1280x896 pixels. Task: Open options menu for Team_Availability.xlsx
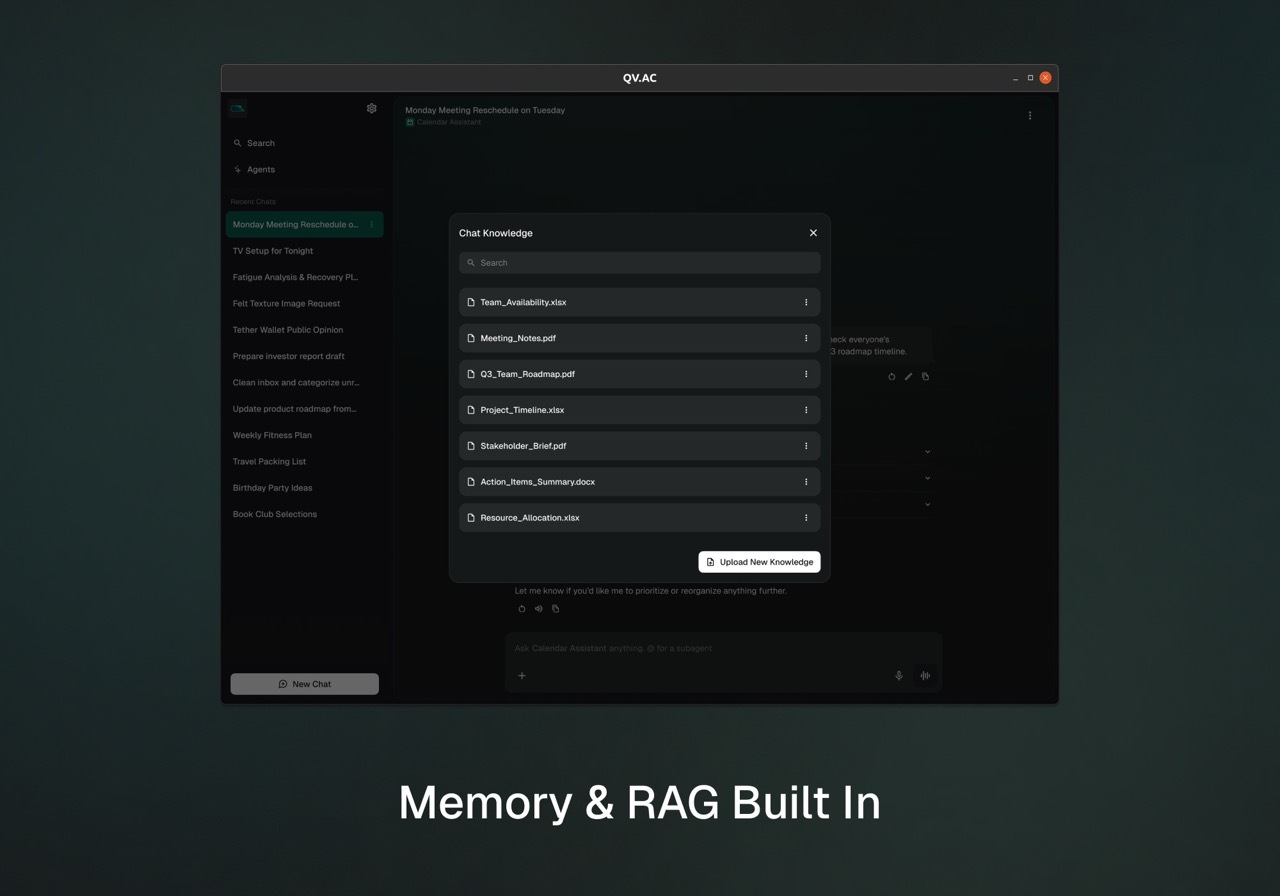pos(806,302)
